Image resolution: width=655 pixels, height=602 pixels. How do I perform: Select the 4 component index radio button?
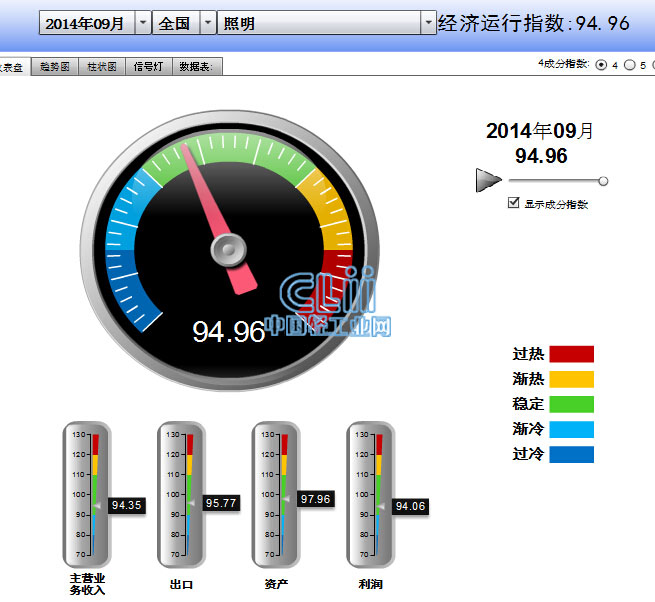[601, 65]
